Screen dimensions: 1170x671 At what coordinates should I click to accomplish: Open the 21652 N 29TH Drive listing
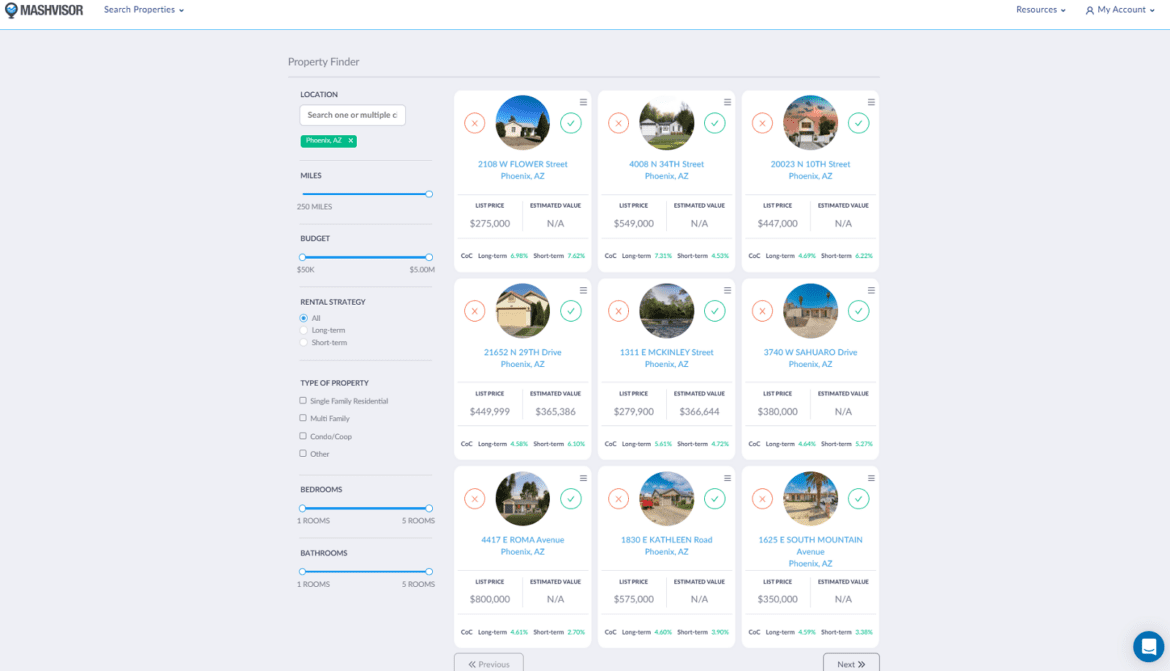tap(522, 353)
